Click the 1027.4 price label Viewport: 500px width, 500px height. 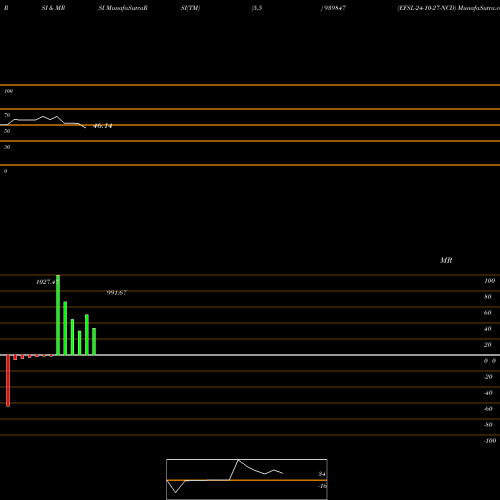coord(46,282)
